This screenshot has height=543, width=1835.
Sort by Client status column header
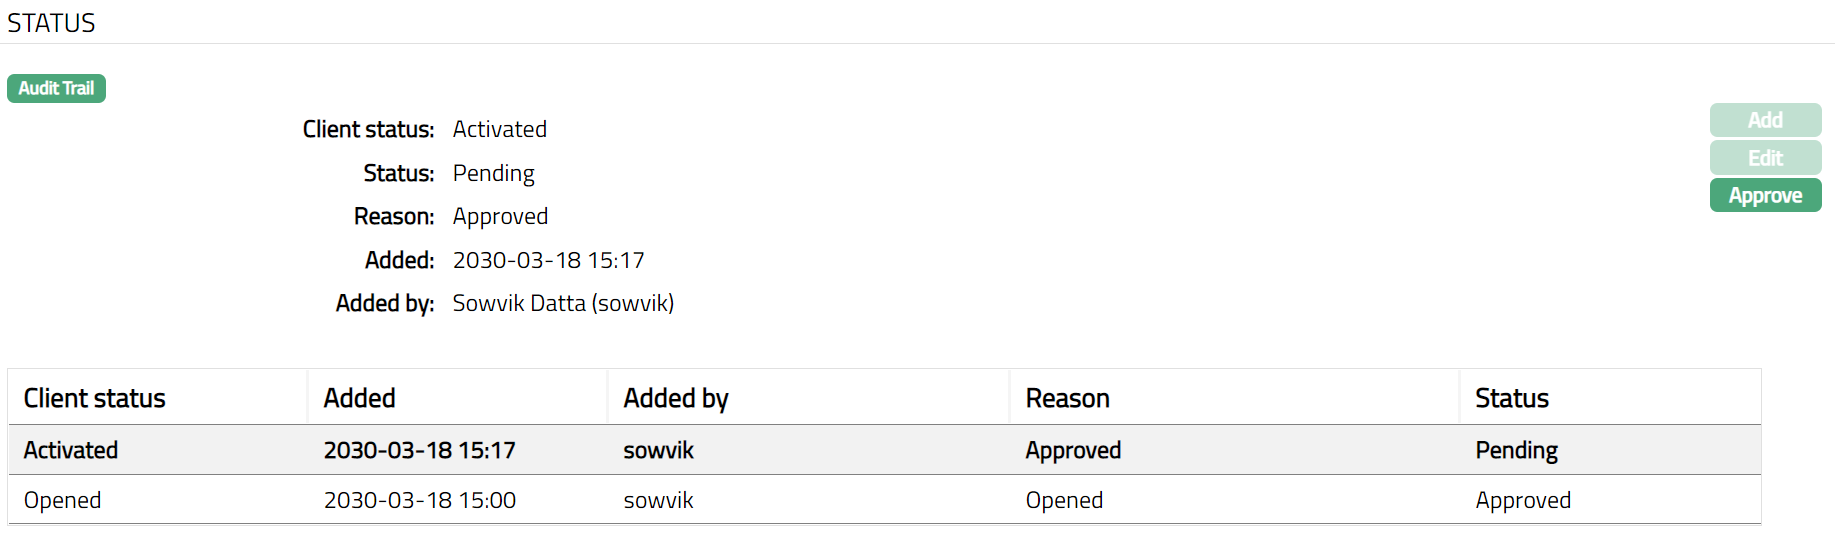pos(95,398)
